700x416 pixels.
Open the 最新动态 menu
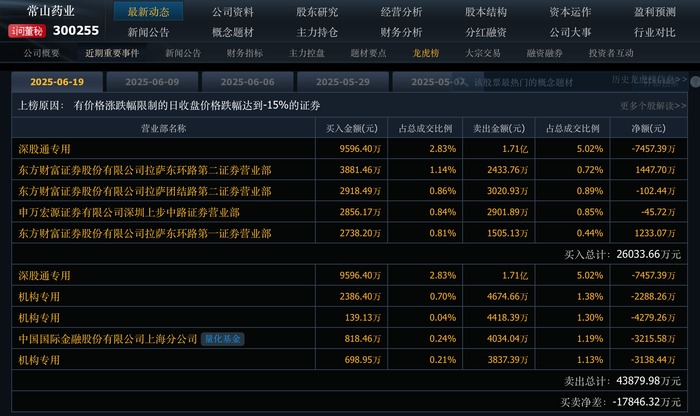148,12
